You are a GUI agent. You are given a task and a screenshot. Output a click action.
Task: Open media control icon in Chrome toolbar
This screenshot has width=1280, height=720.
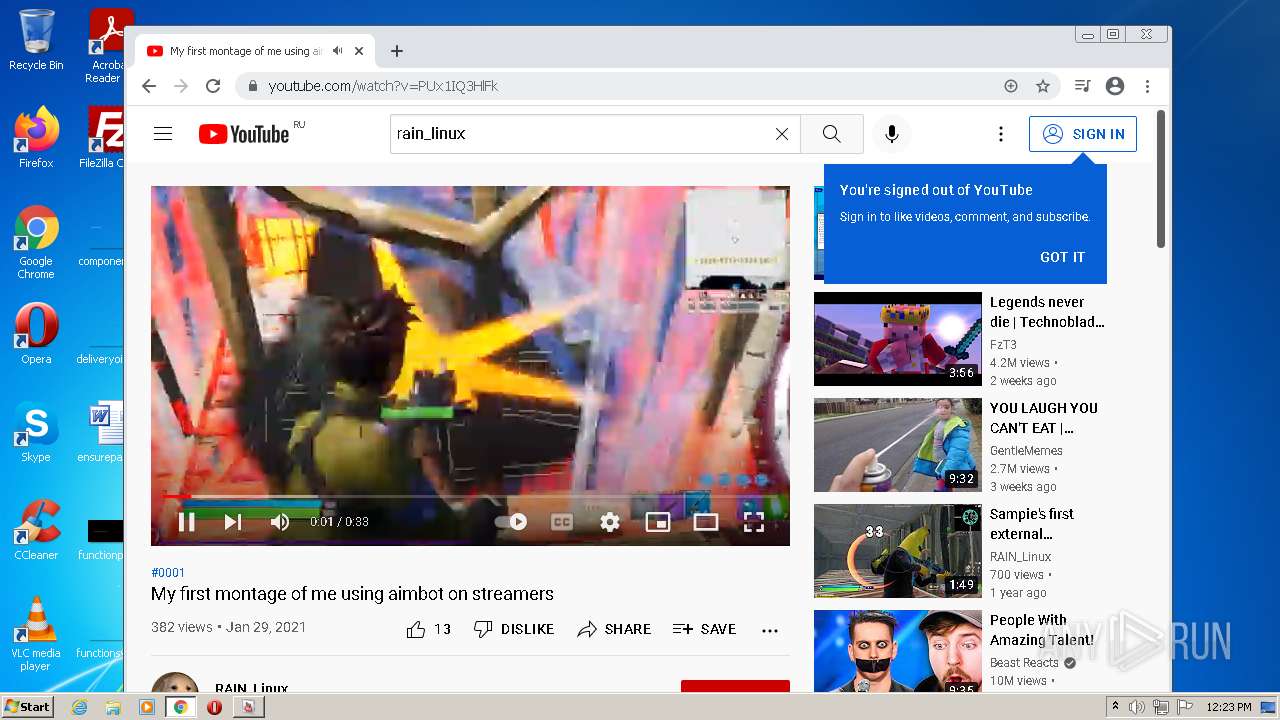coord(1082,86)
